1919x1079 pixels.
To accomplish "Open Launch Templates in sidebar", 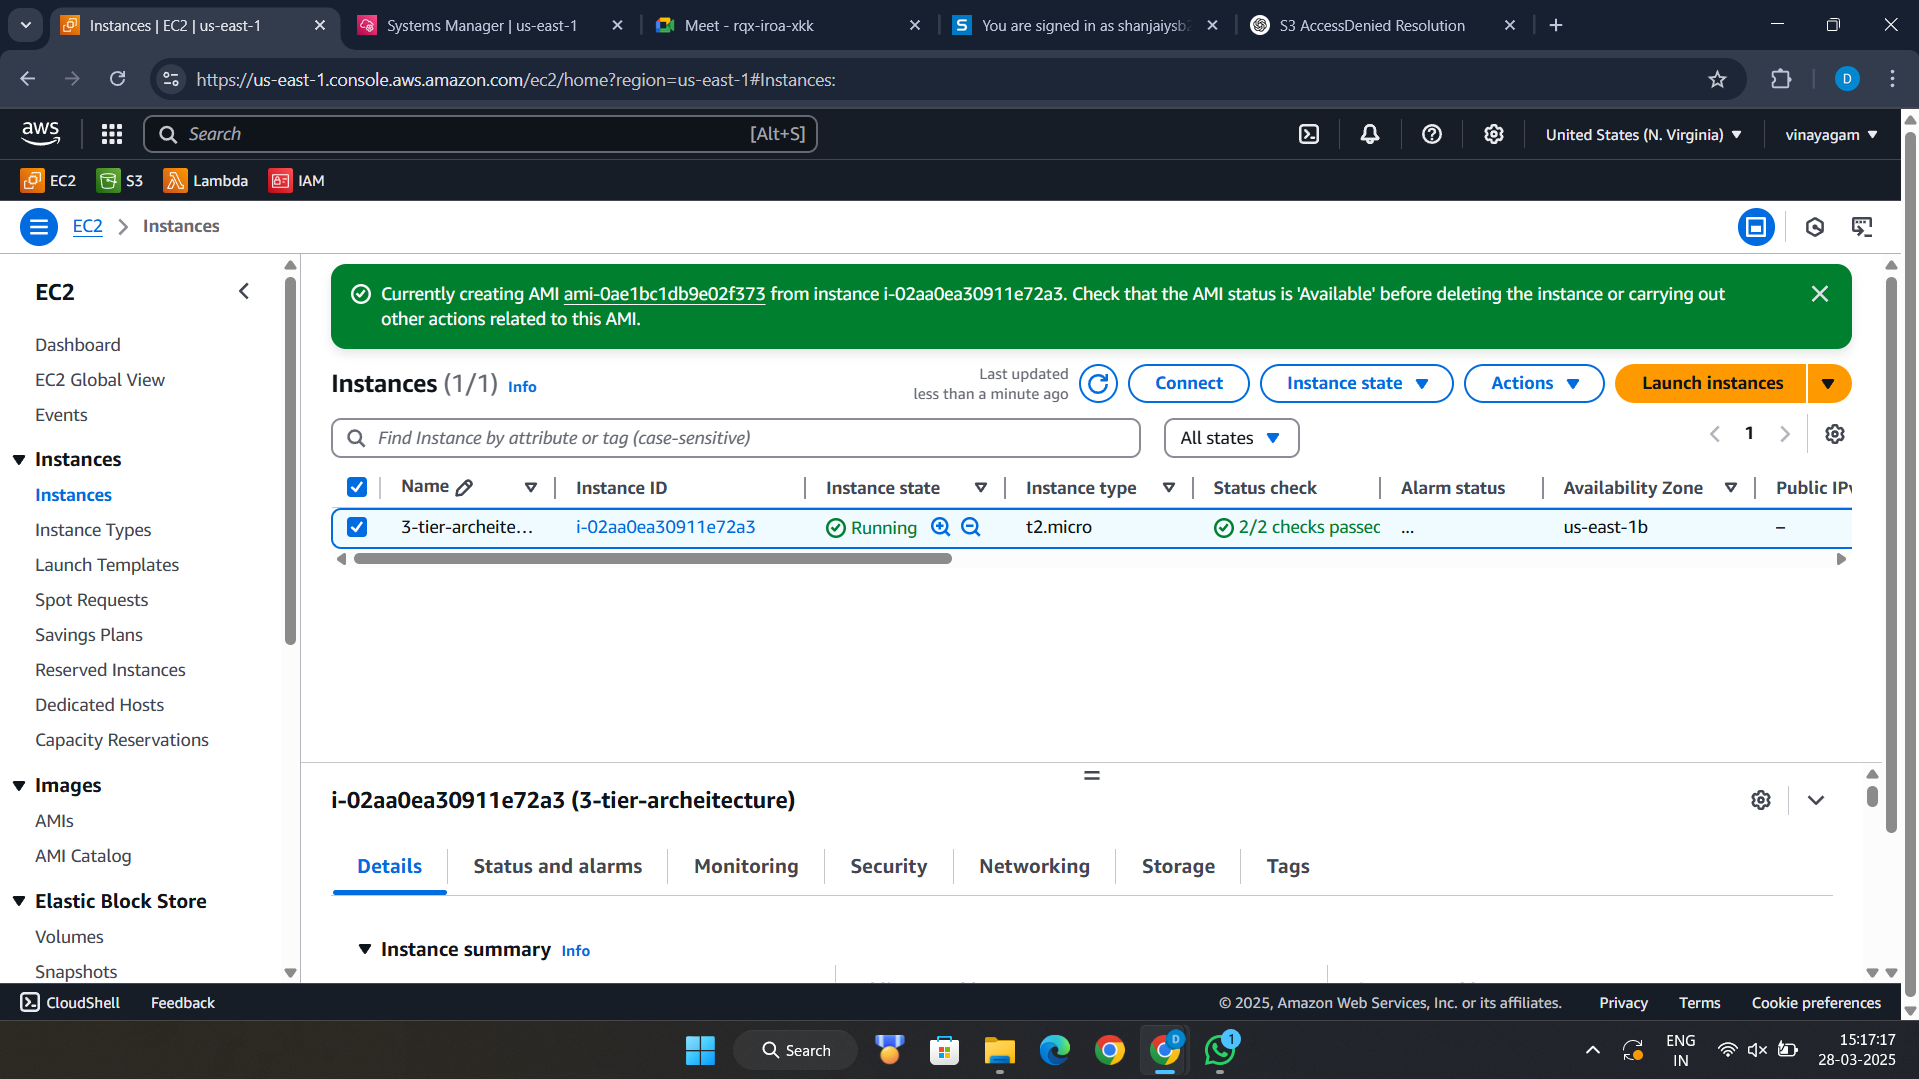I will point(107,565).
